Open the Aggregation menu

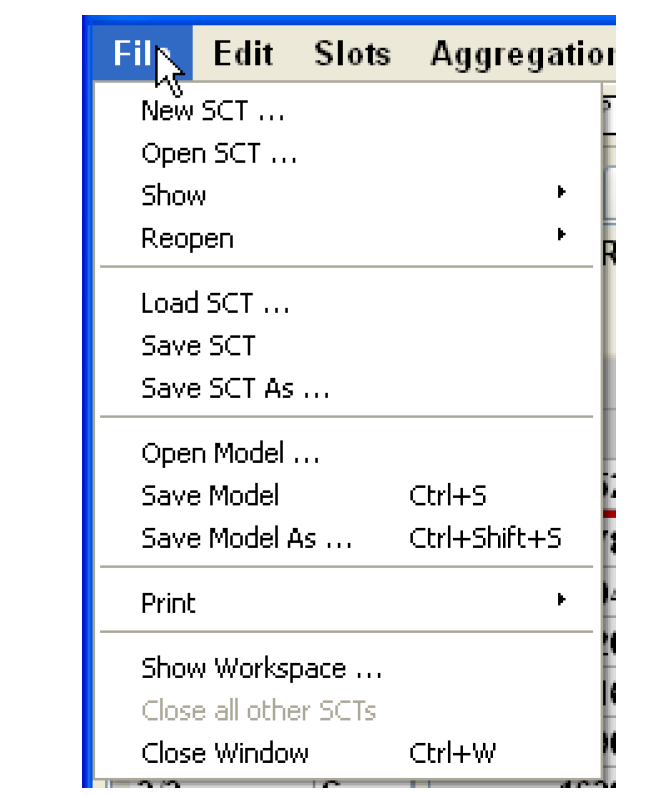click(520, 54)
